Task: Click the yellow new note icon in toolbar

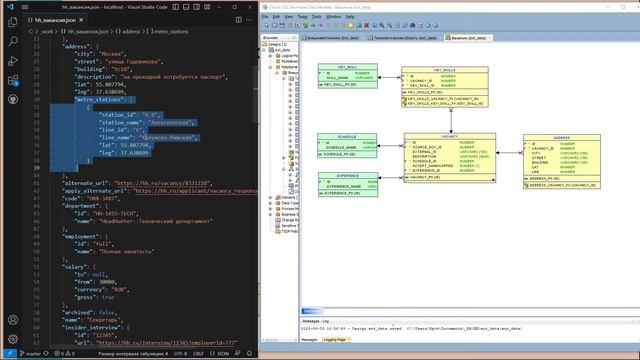Action: tap(350, 25)
